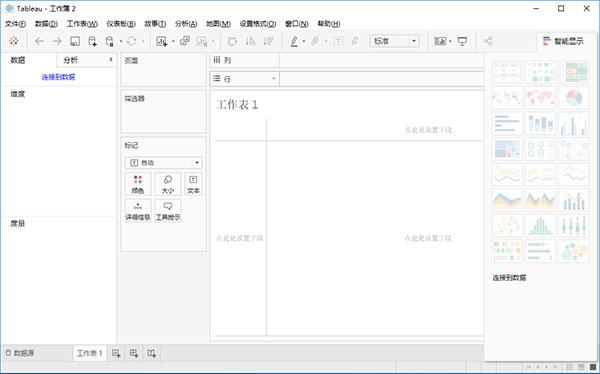Click the left pane 连接到数据 link

(x=58, y=77)
